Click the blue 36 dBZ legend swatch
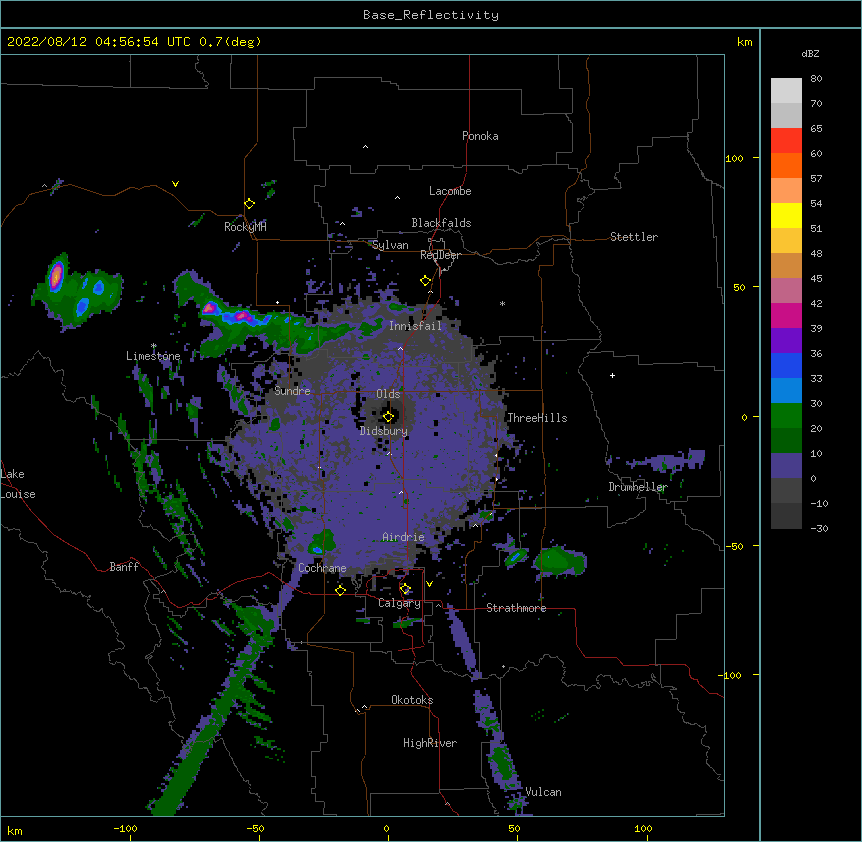The width and height of the screenshot is (862, 842). pos(786,365)
